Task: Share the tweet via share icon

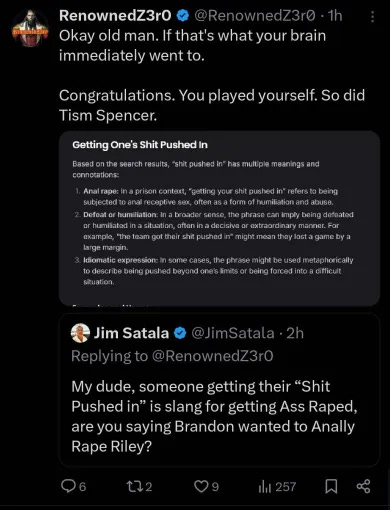Action: coord(363,486)
